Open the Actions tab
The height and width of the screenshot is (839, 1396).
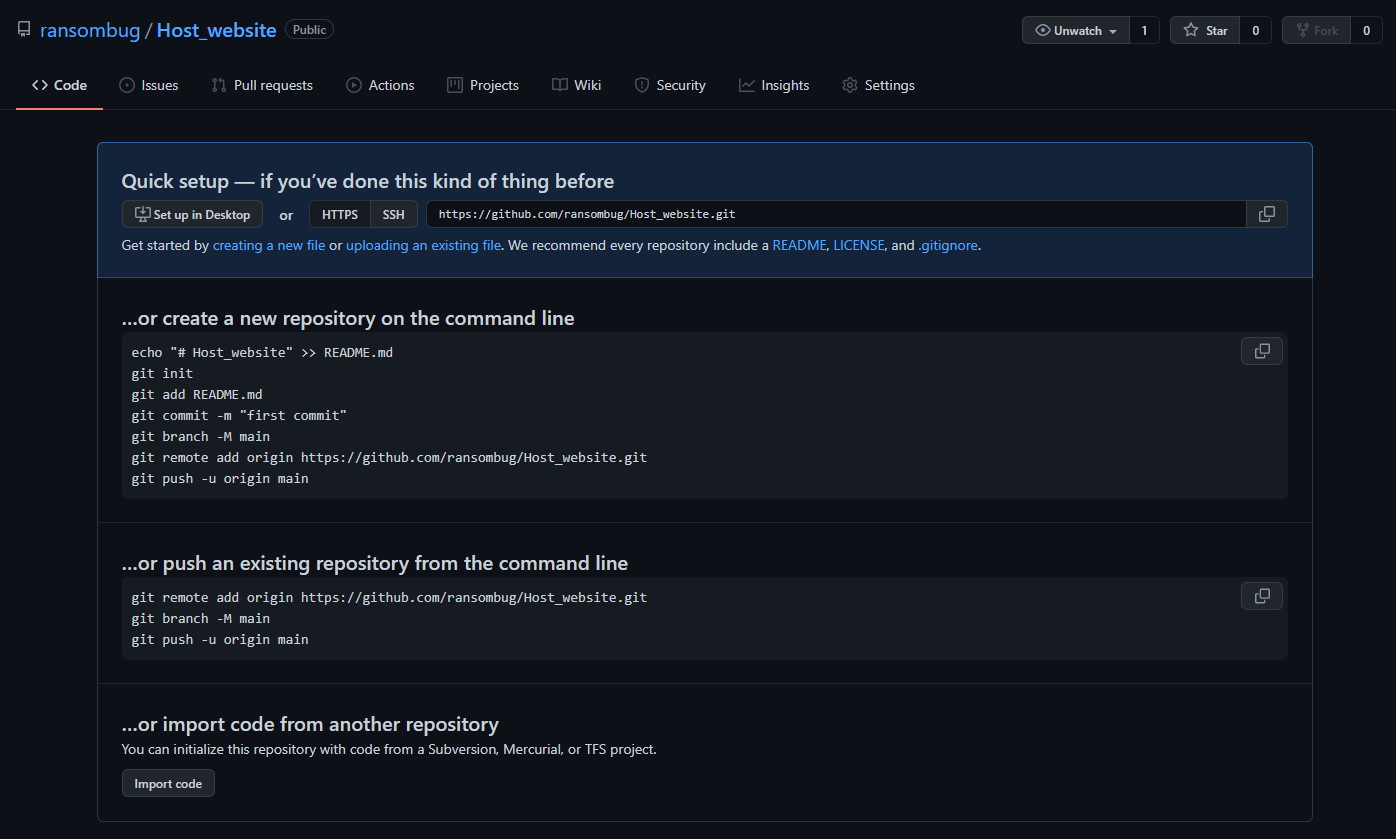380,85
